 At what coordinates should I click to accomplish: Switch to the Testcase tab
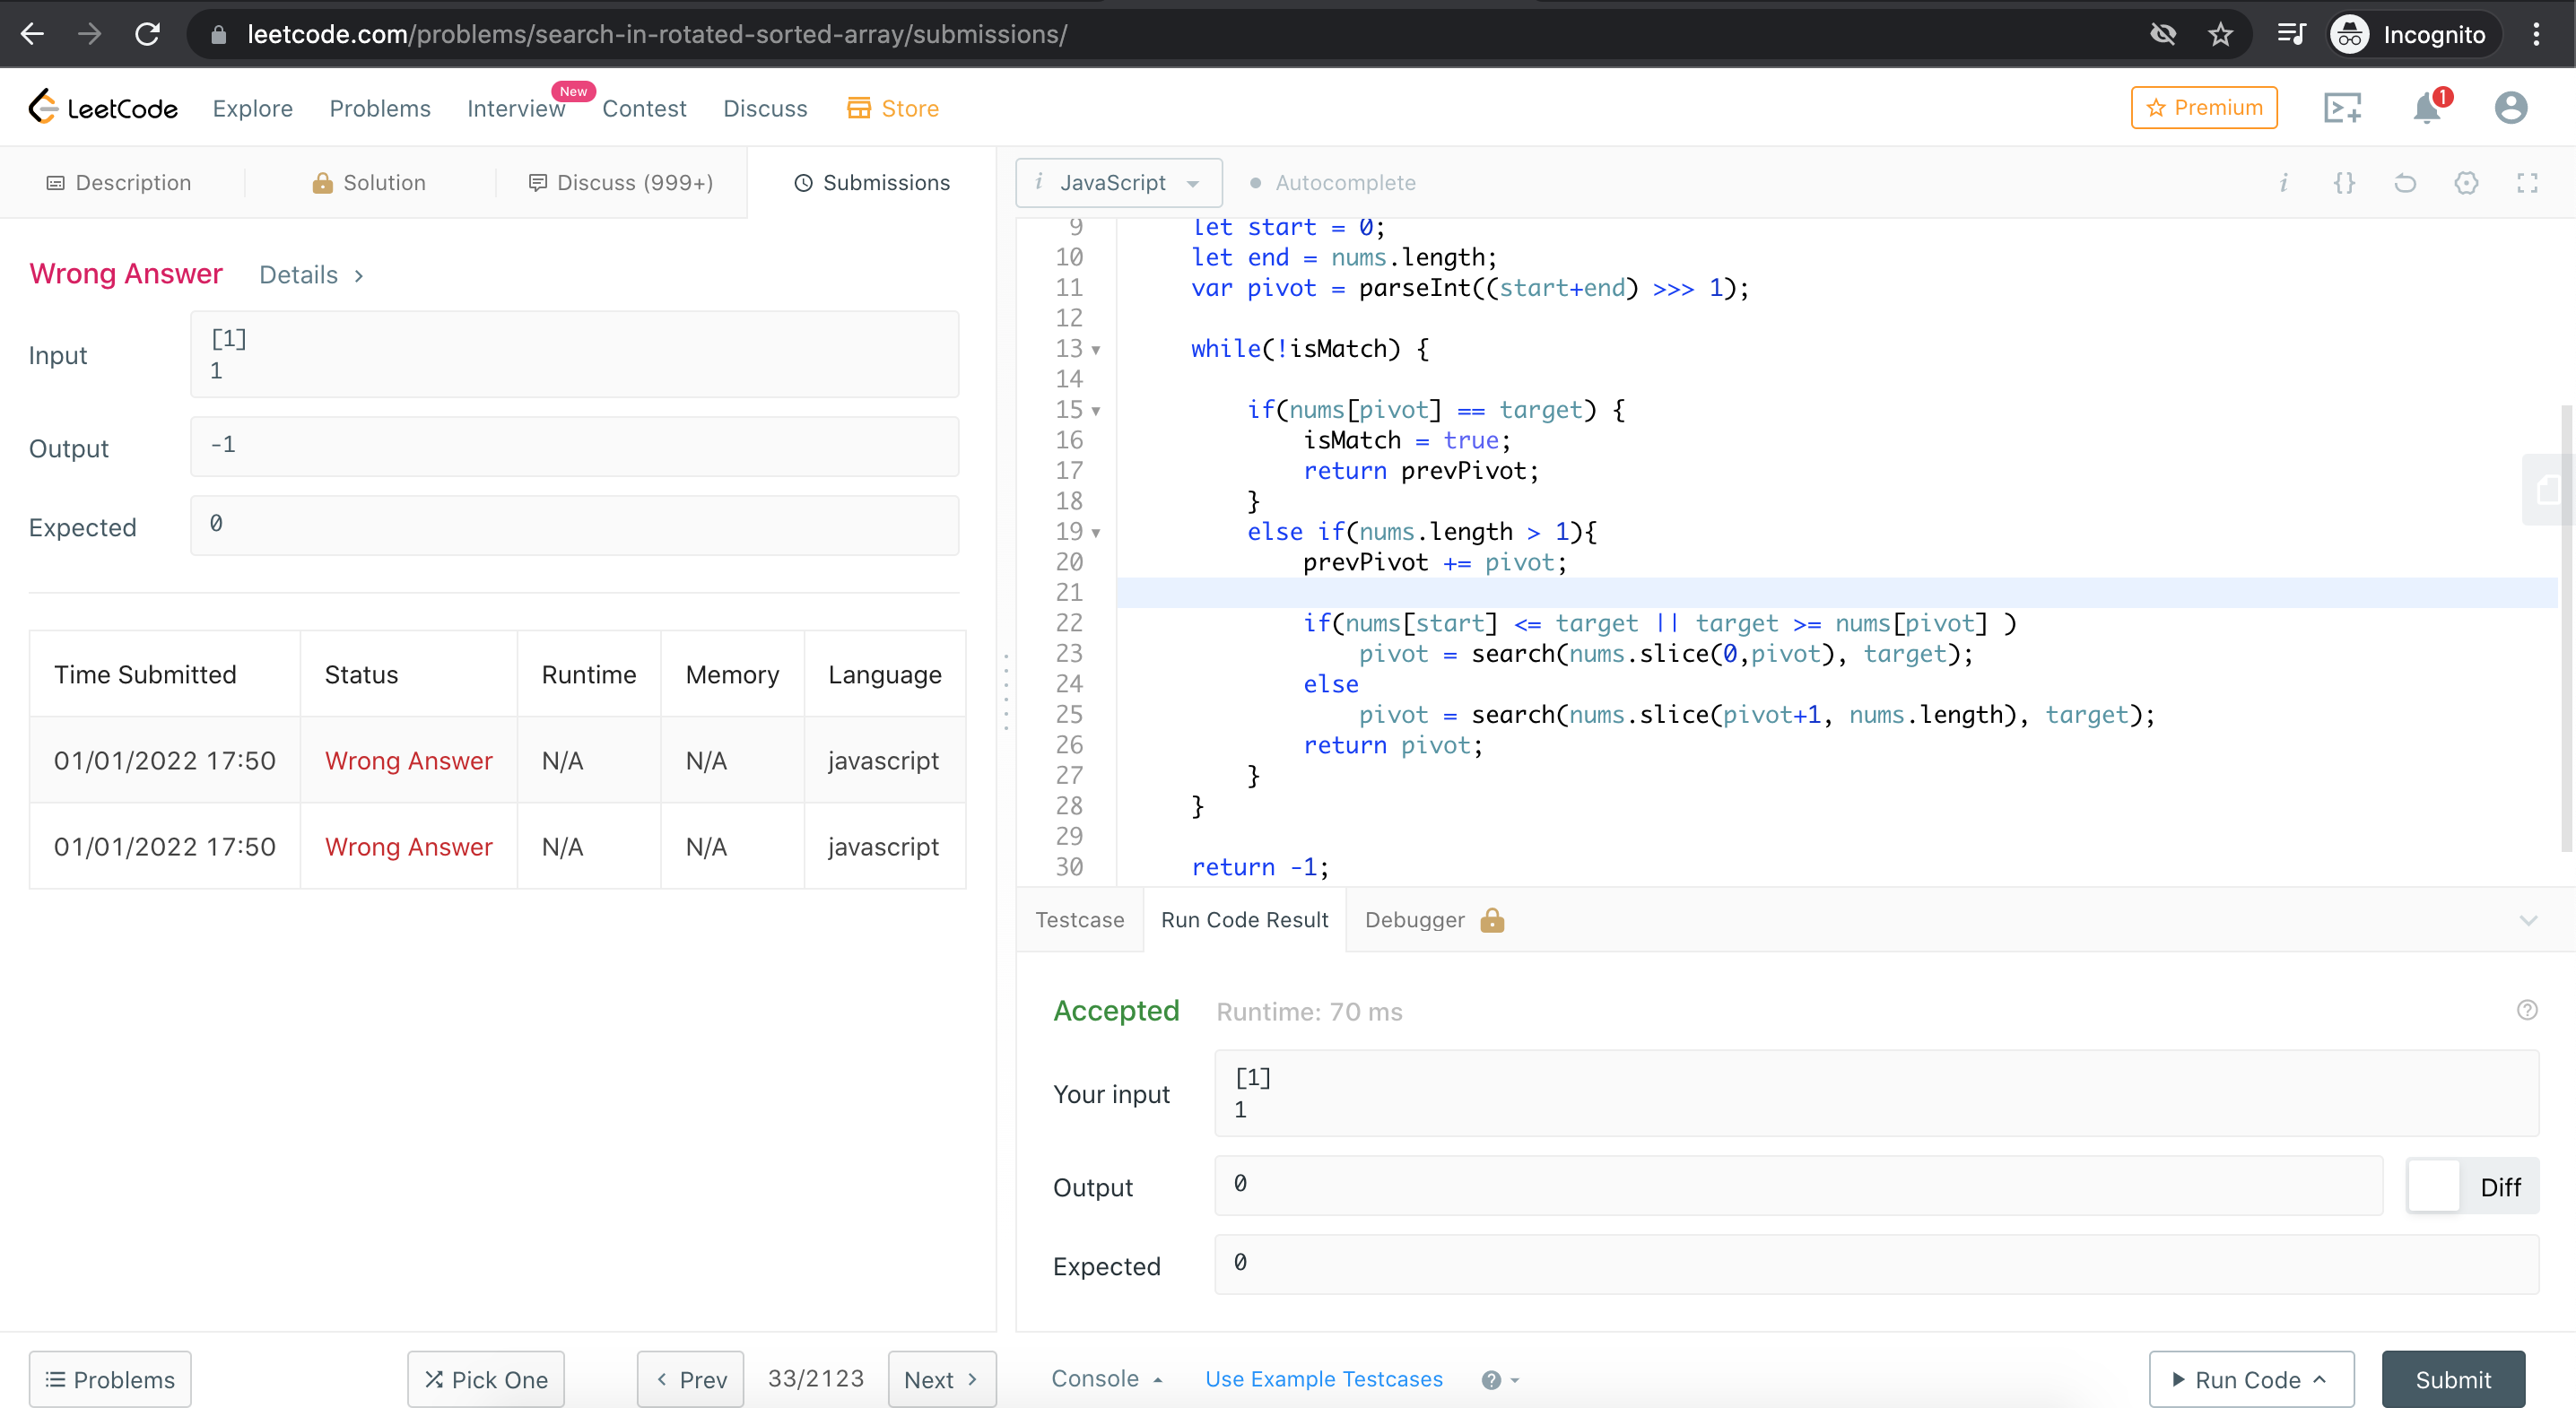(x=1079, y=920)
